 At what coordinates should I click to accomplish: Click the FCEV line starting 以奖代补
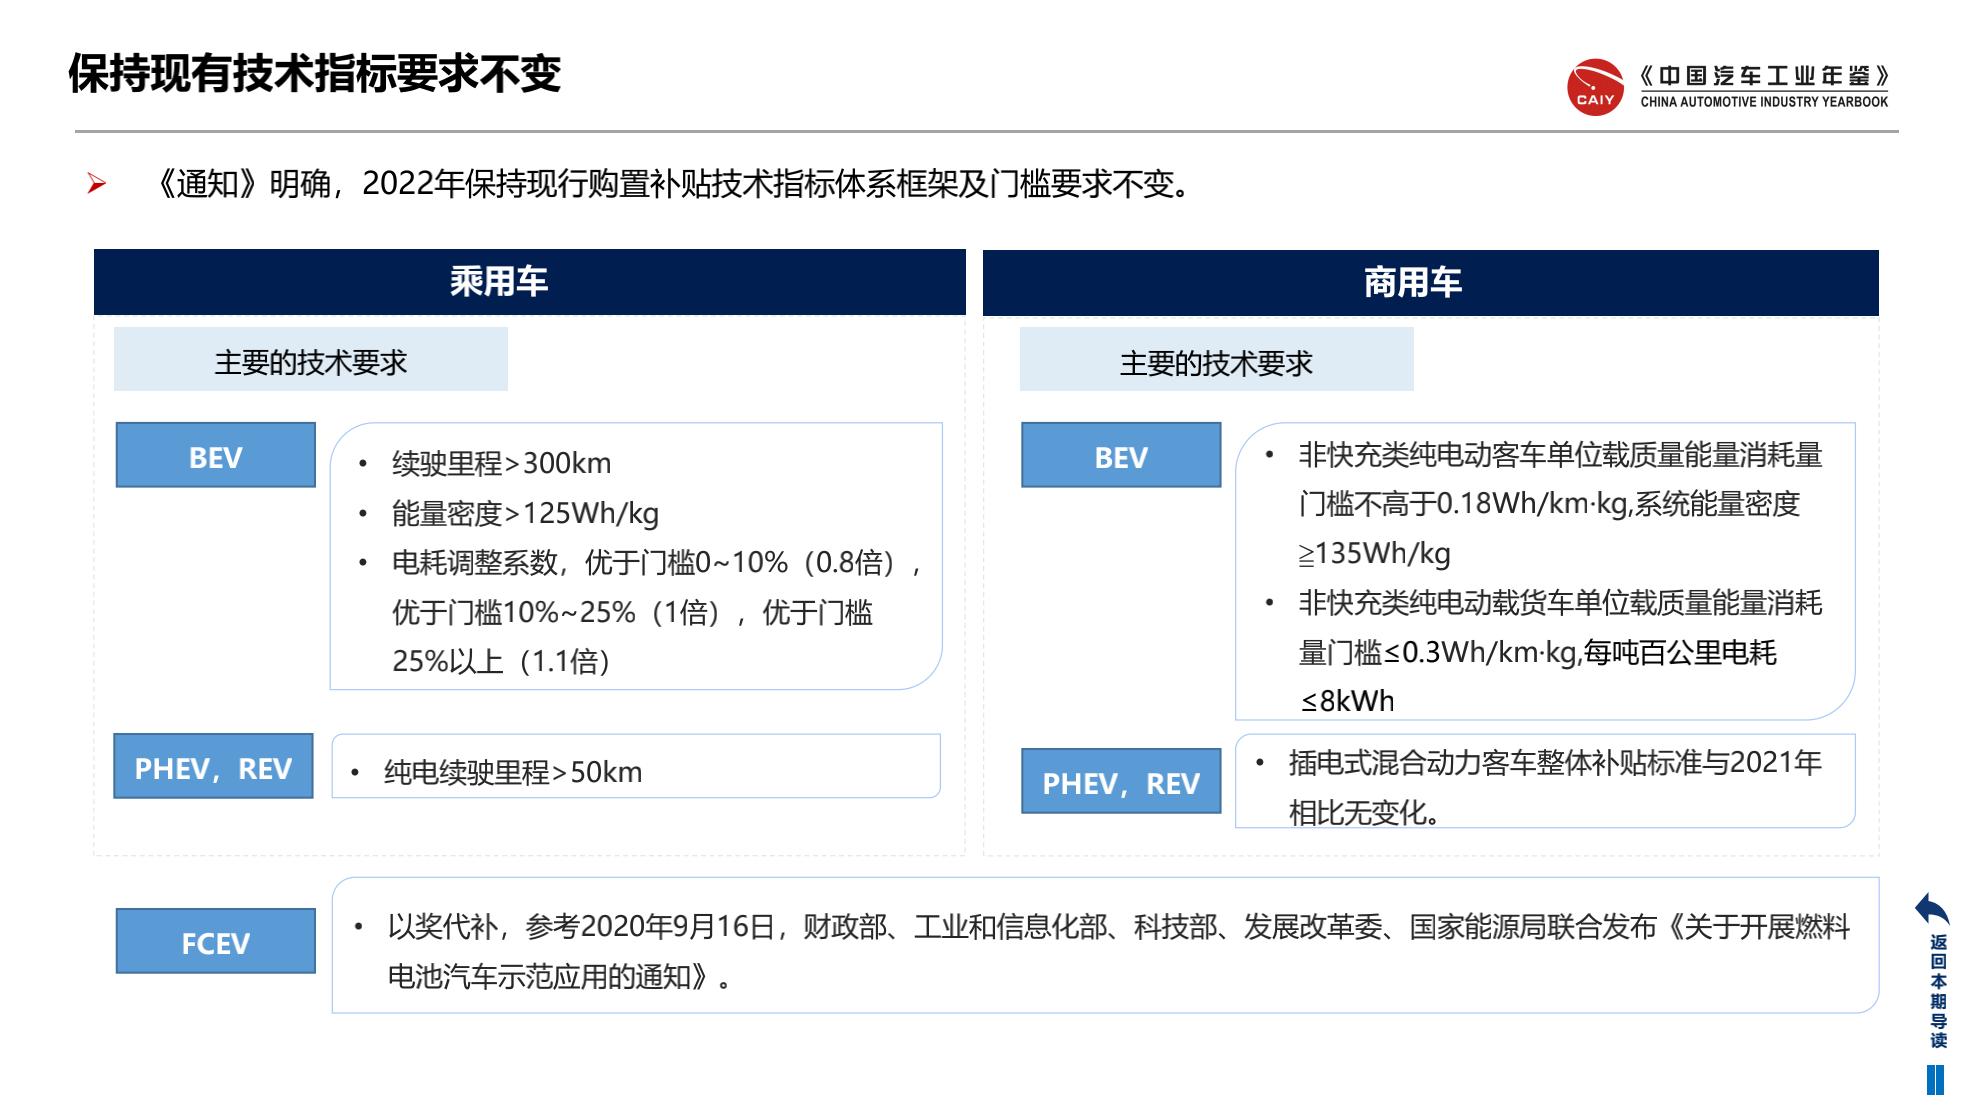1119,927
